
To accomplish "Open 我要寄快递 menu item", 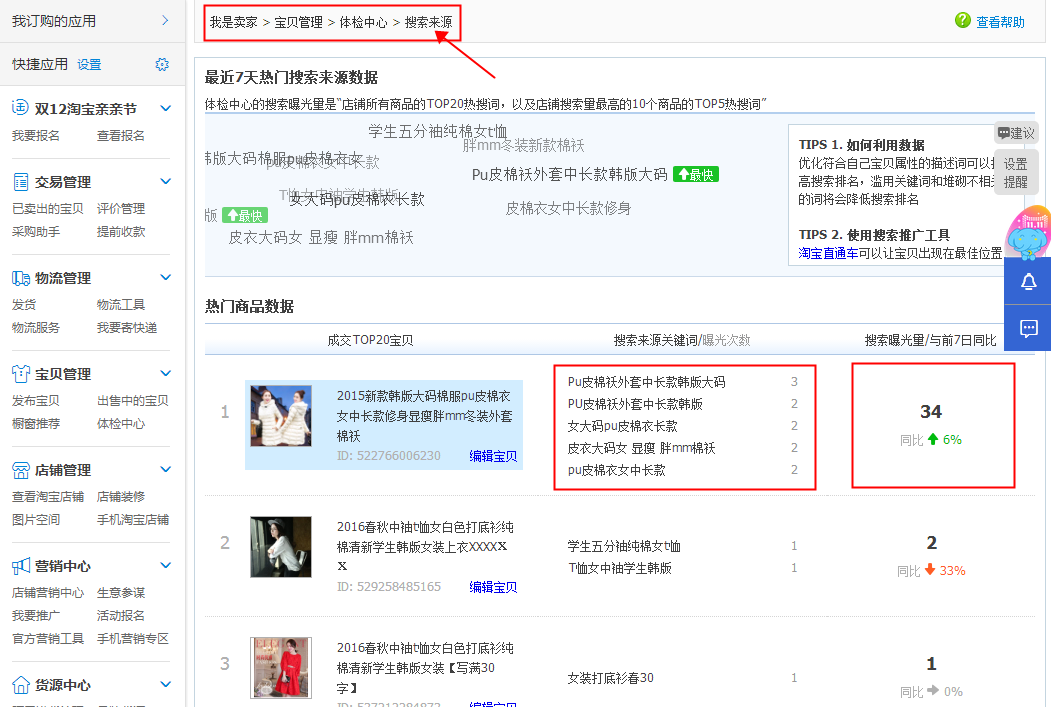I will pos(127,328).
